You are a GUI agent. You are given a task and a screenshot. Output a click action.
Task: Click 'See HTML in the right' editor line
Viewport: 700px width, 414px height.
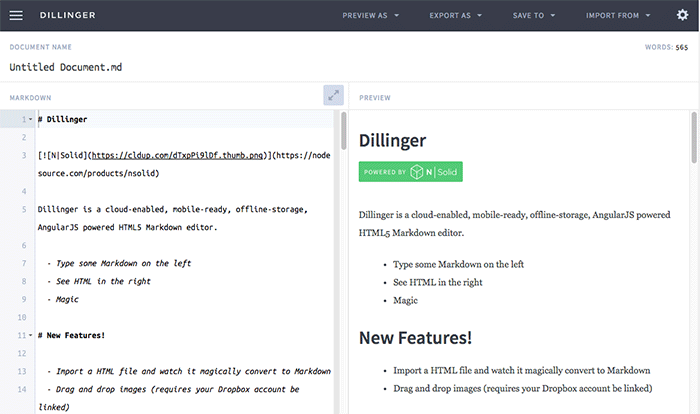pyautogui.click(x=99, y=281)
